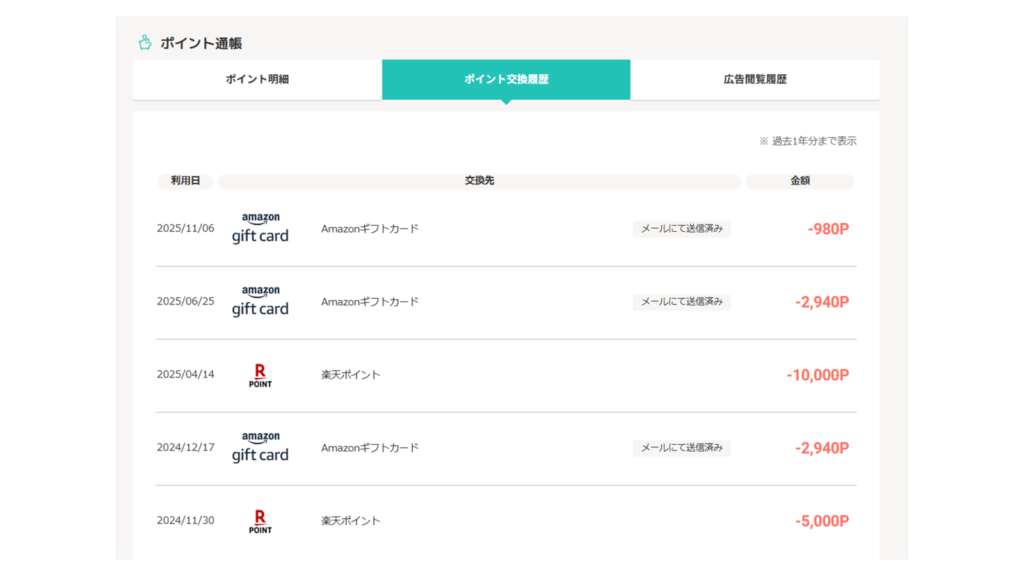Viewport: 1024px width, 576px height.
Task: Click the -980P amount
Action: (x=828, y=229)
